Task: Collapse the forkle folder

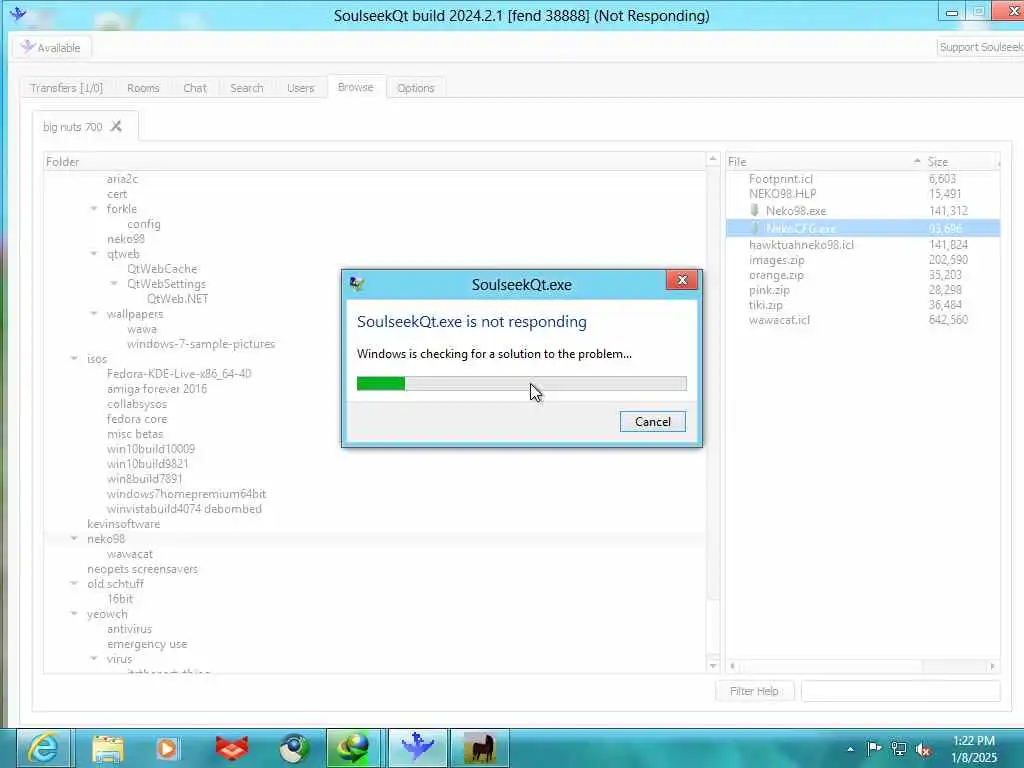Action: tap(94, 209)
